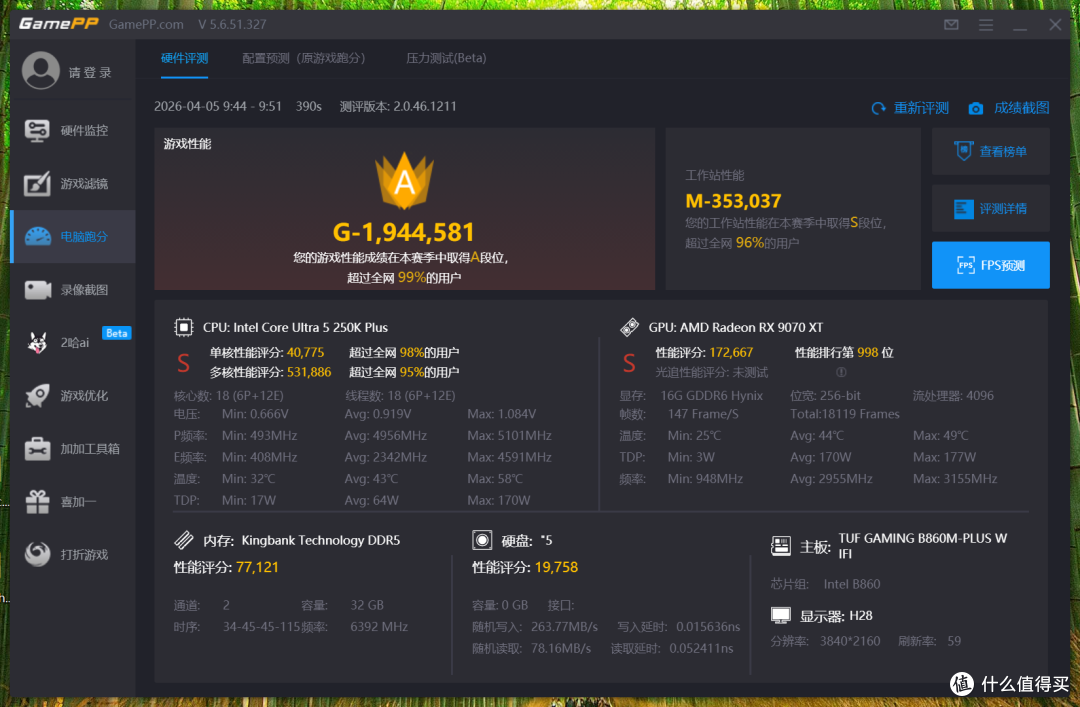Click the hard disk icon
This screenshot has width=1080, height=707.
point(482,540)
